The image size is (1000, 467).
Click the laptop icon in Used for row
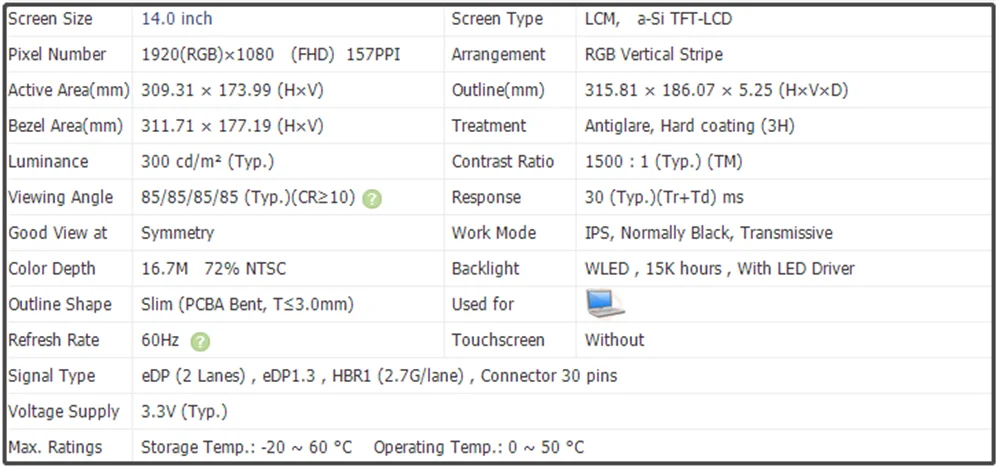point(605,304)
